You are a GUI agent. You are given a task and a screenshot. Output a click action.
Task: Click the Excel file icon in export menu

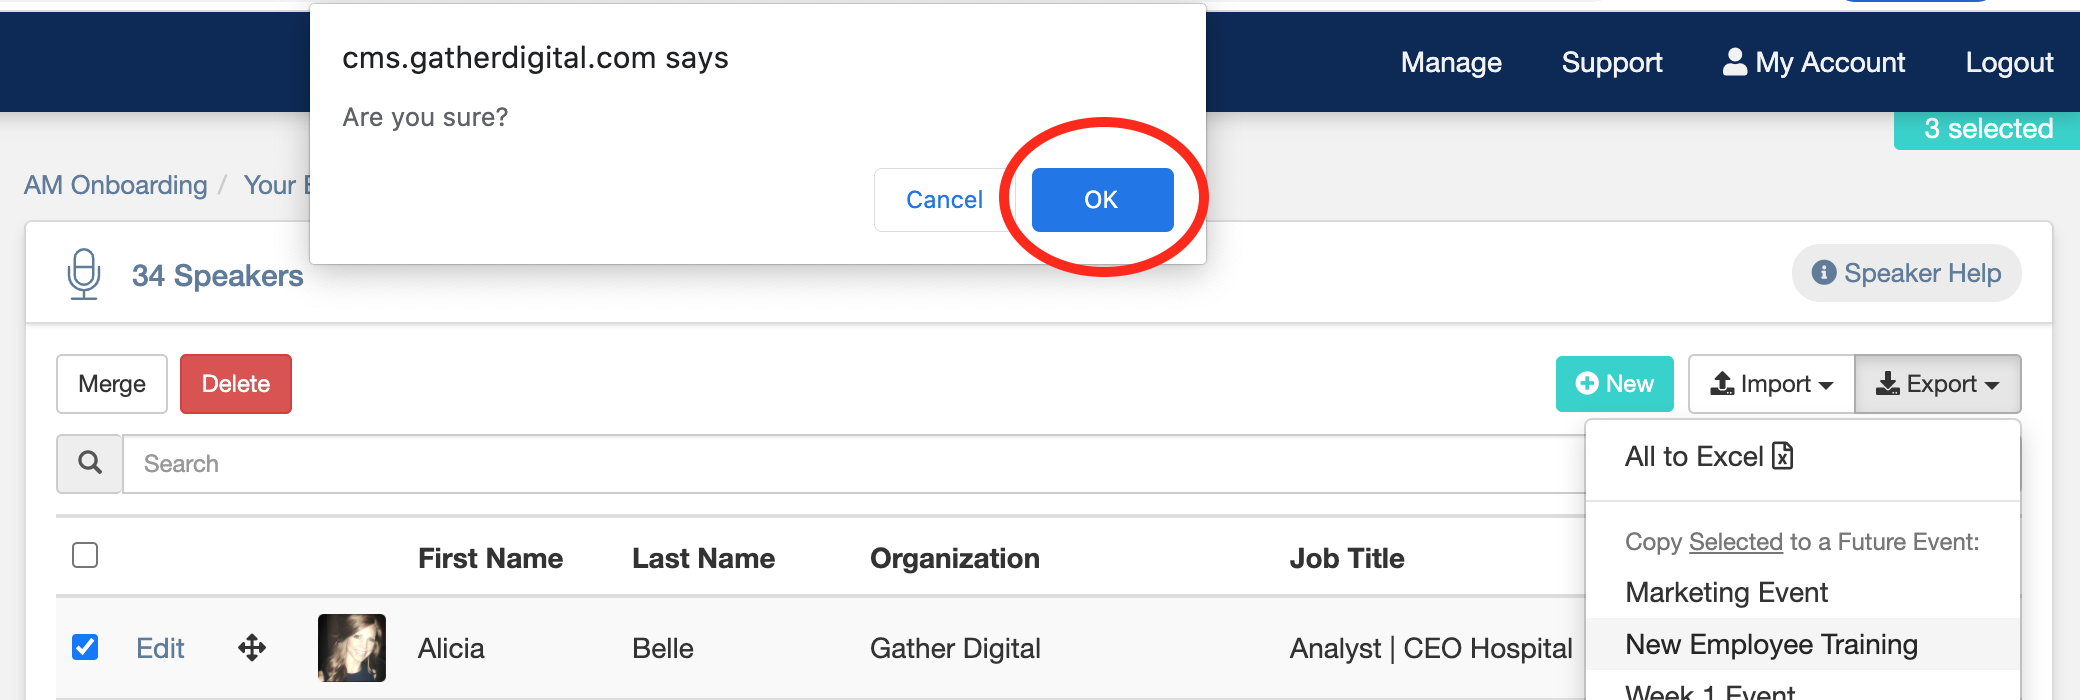(1782, 456)
